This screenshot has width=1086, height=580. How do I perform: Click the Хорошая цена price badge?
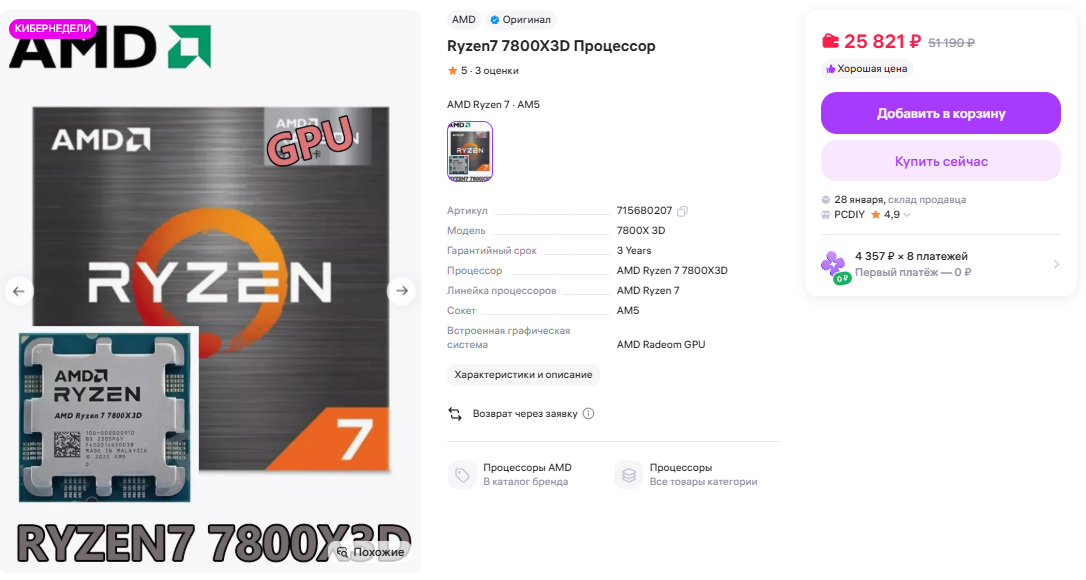[866, 69]
